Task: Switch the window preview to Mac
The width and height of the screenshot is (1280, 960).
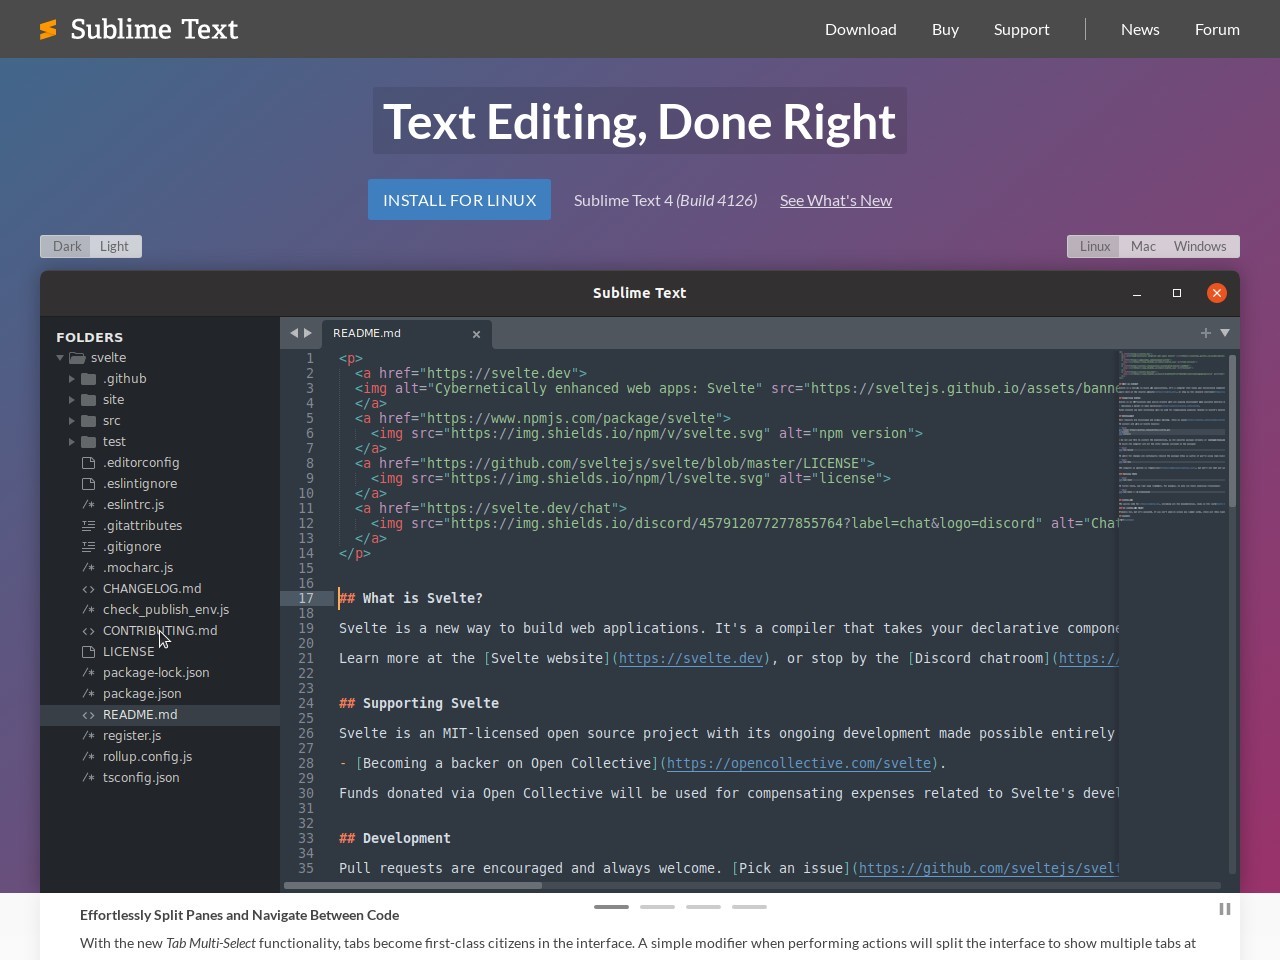Action: pyautogui.click(x=1143, y=245)
